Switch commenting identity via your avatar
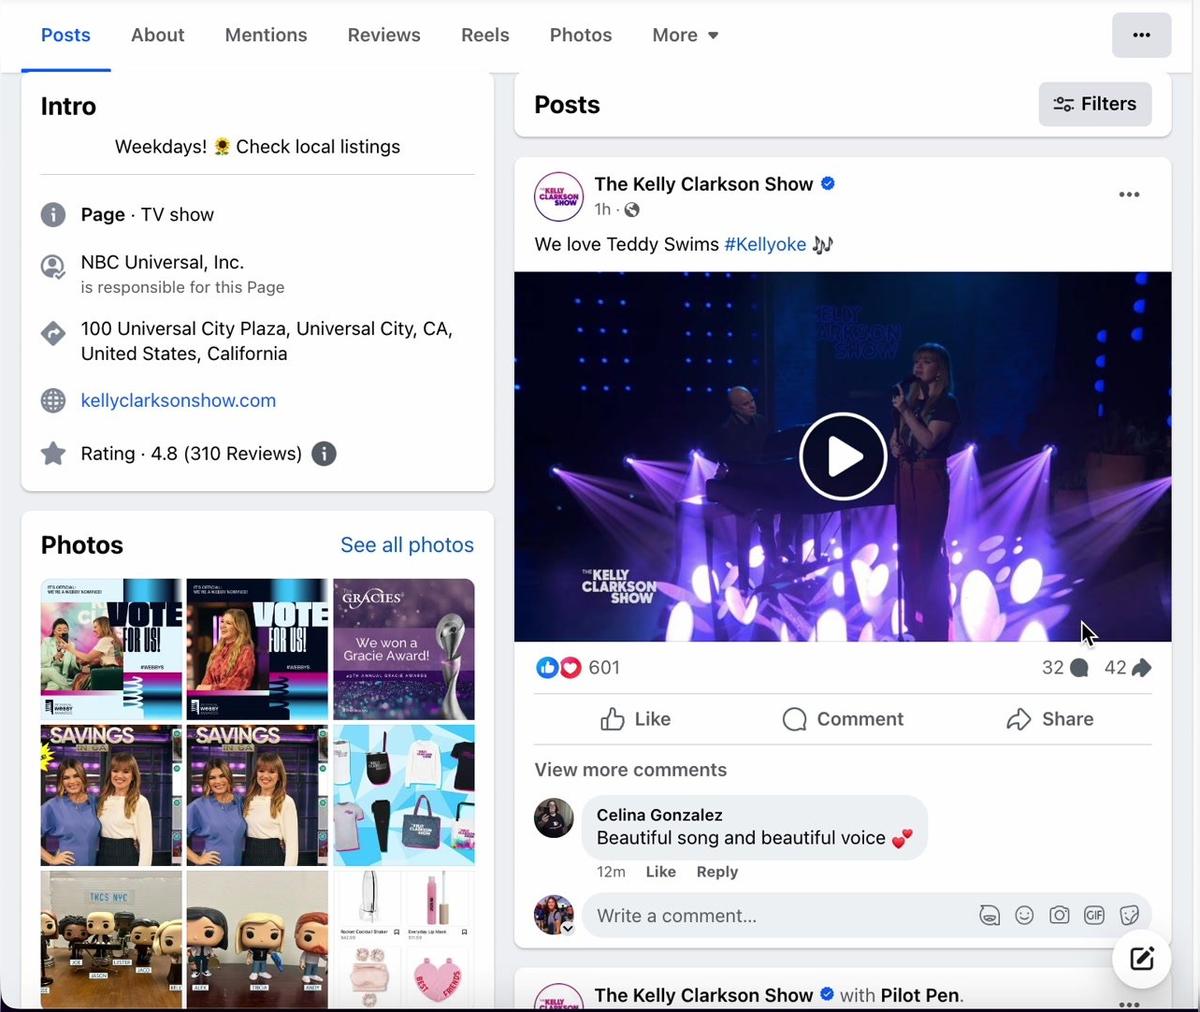This screenshot has width=1200, height=1012. coord(554,915)
